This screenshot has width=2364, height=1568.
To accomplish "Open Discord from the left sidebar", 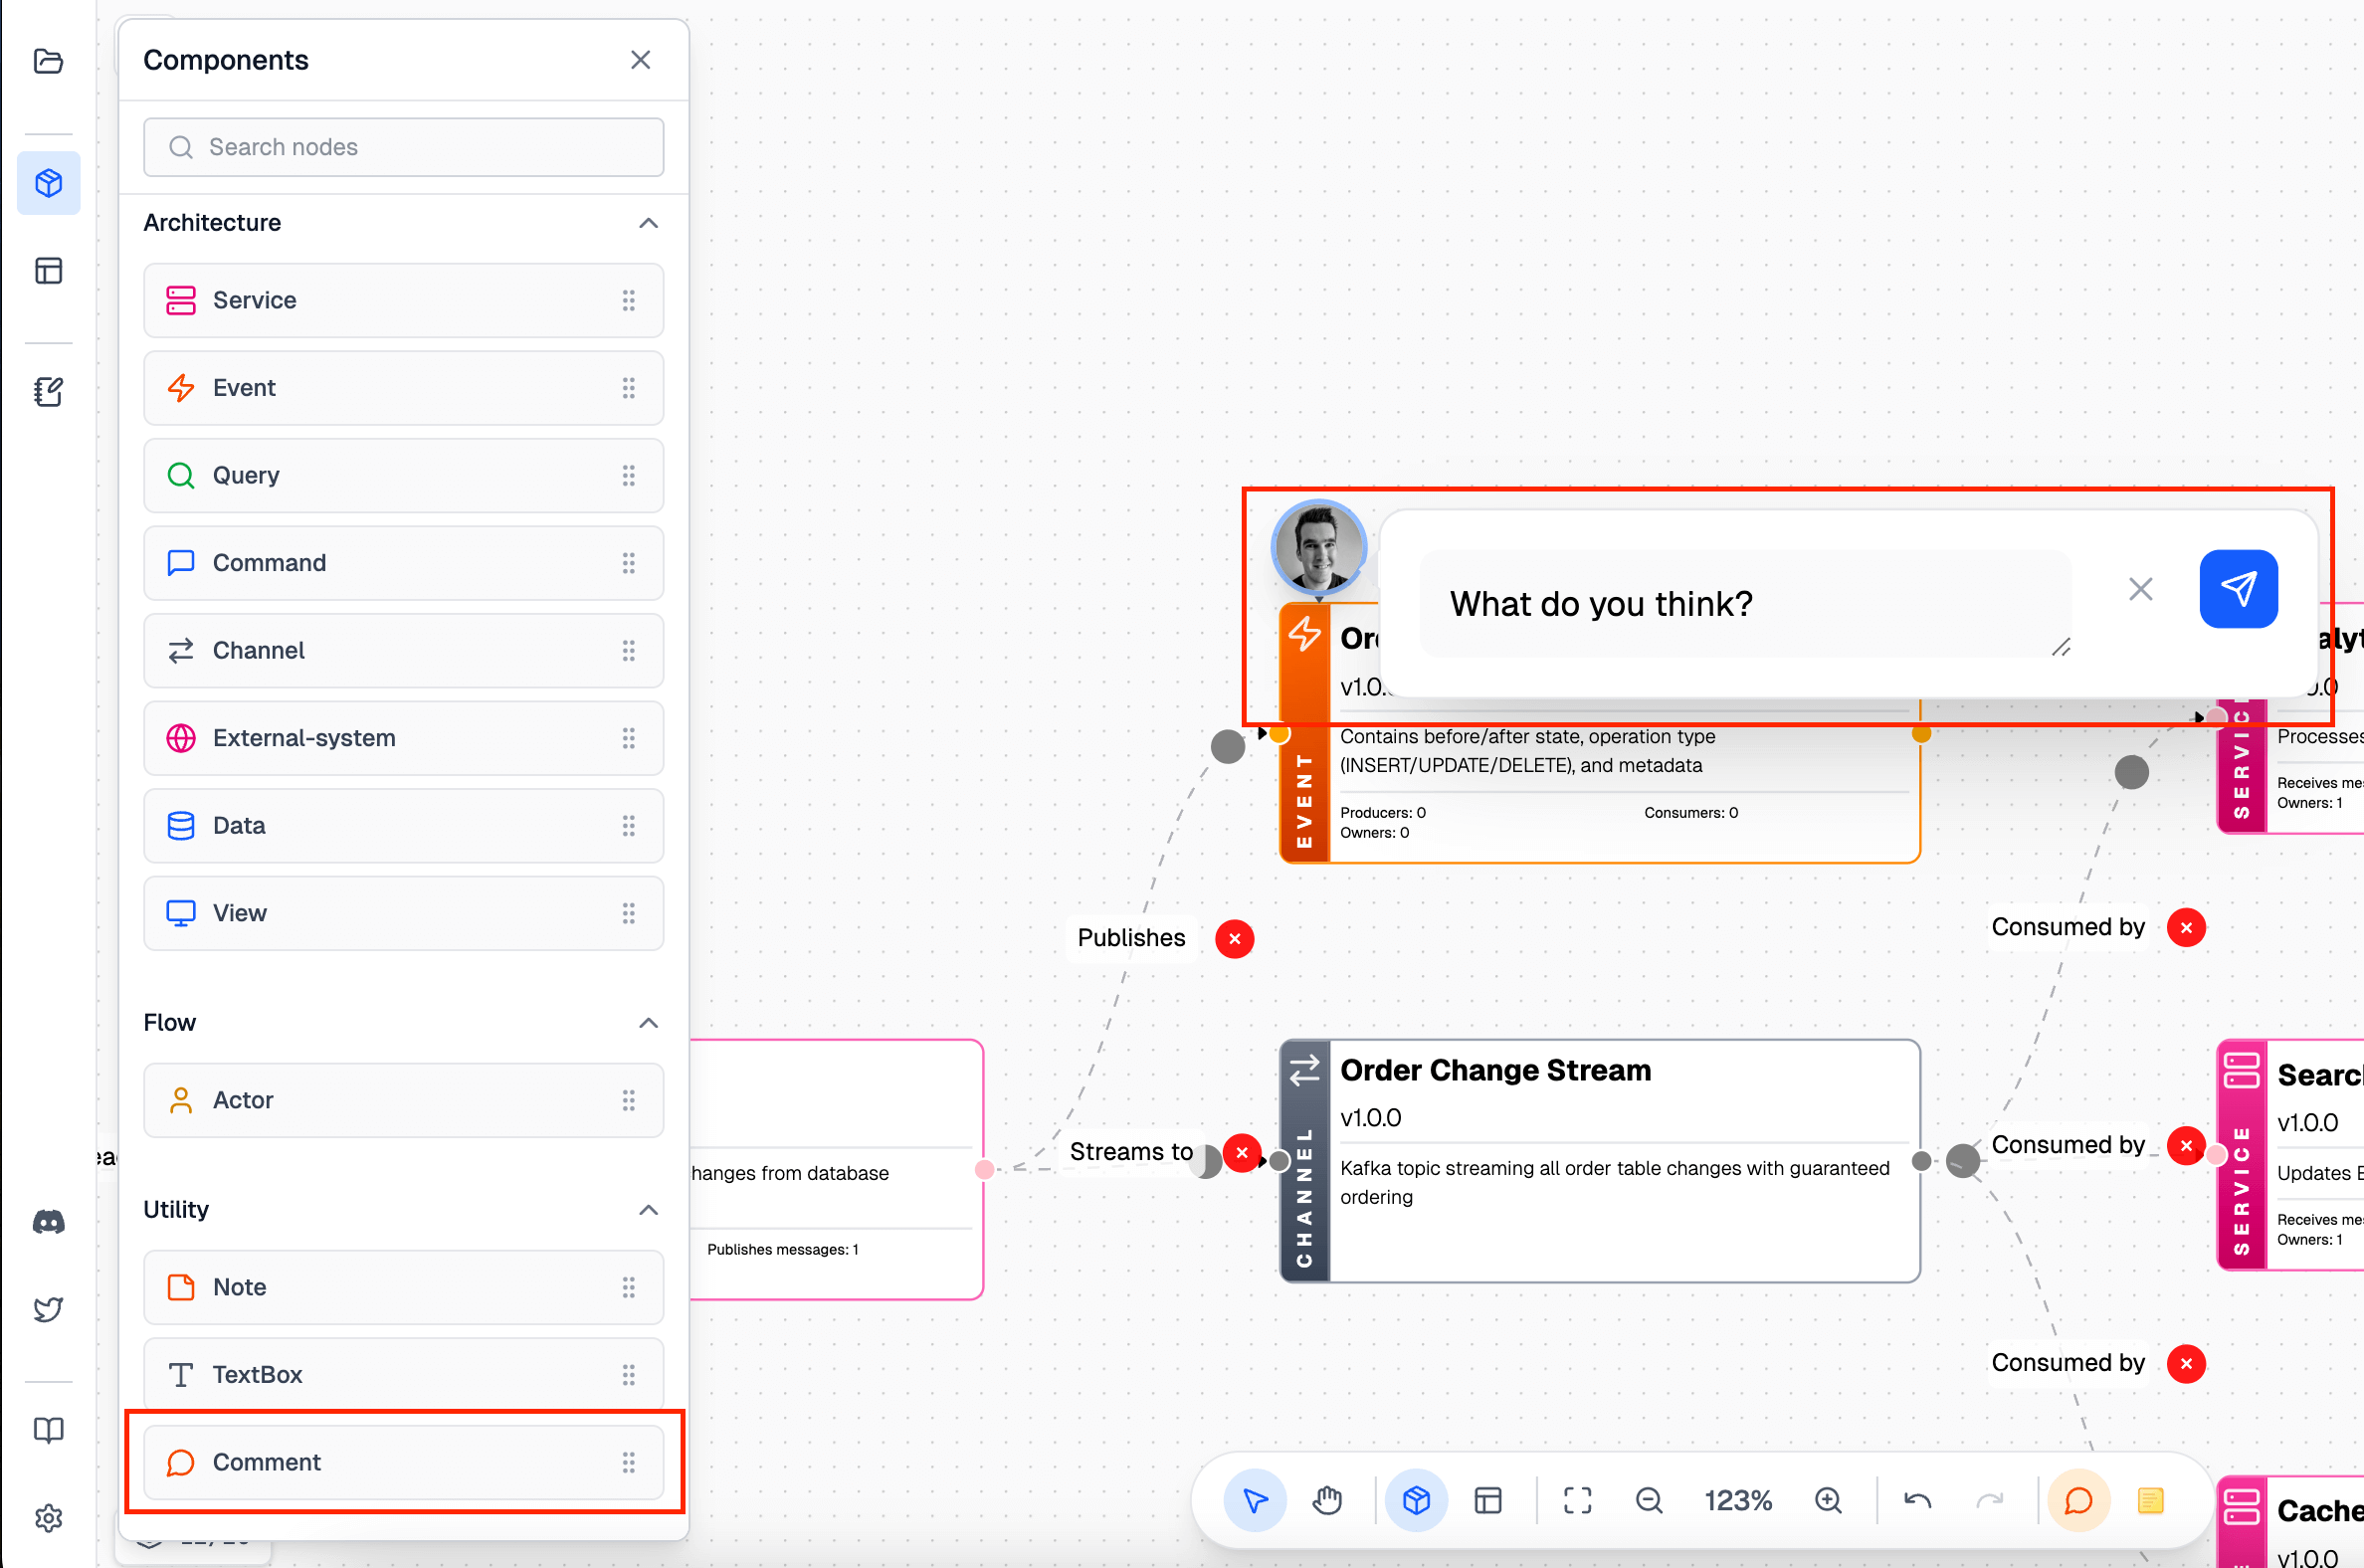I will click(48, 1221).
